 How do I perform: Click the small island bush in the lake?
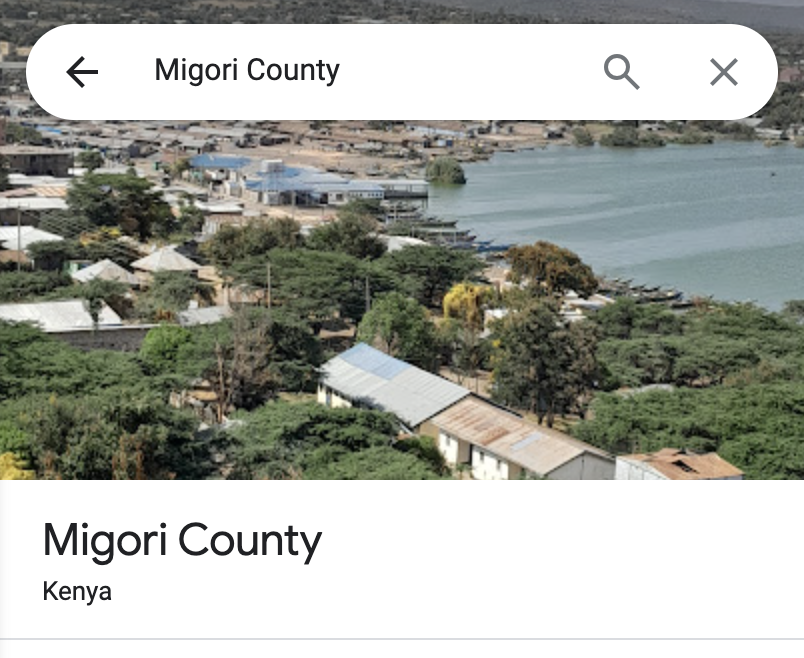point(445,171)
